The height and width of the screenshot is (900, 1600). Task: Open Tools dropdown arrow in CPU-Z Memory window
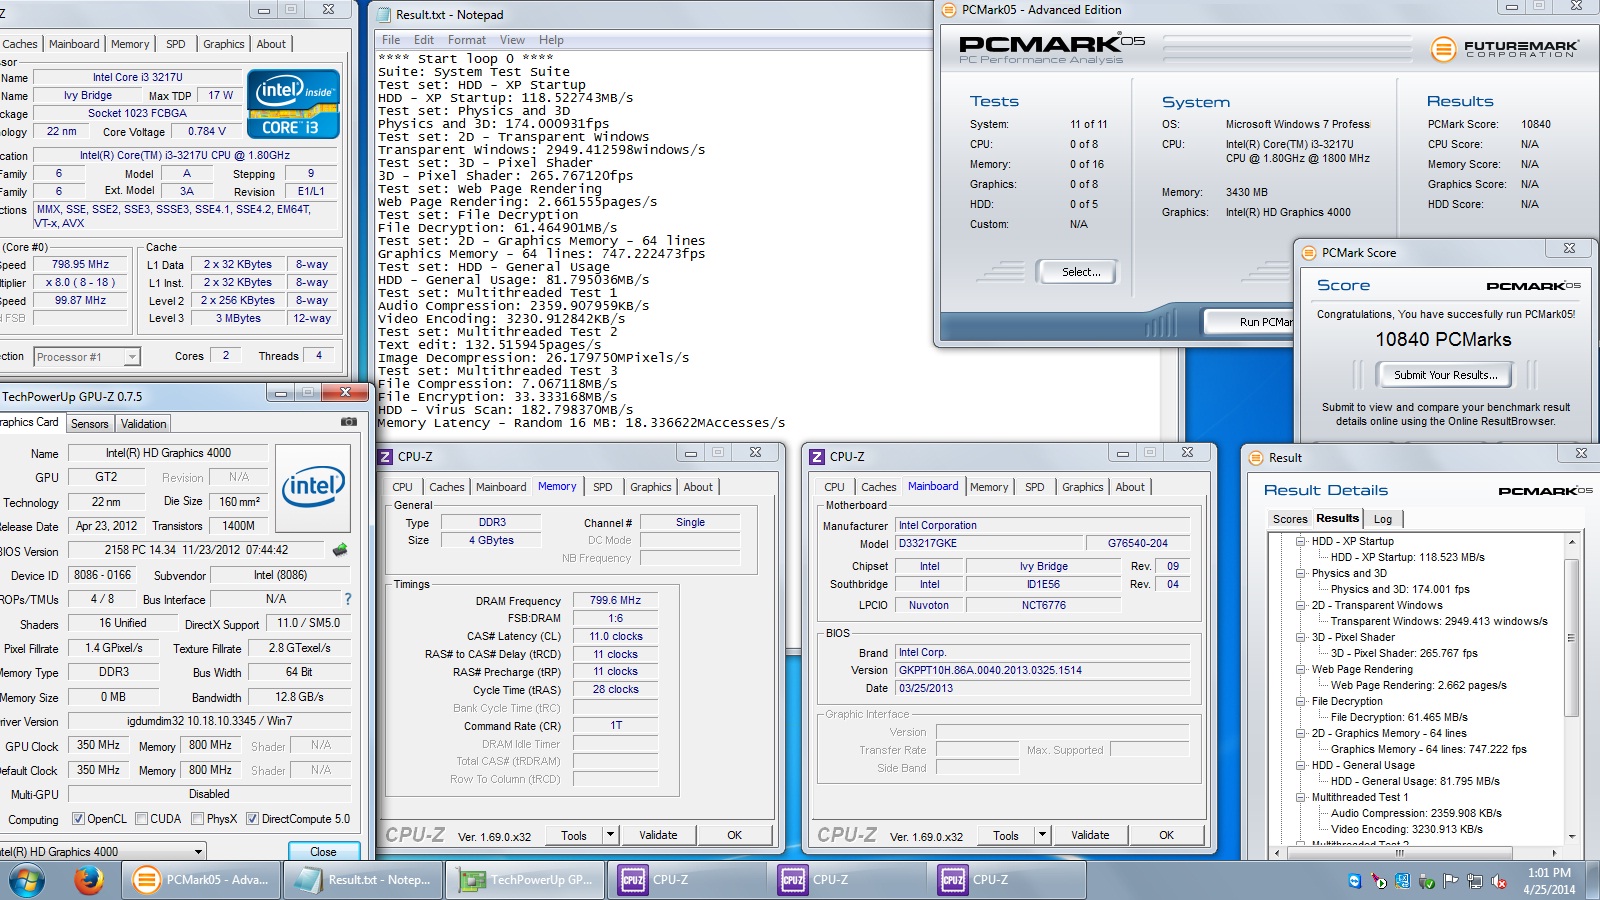(x=611, y=835)
